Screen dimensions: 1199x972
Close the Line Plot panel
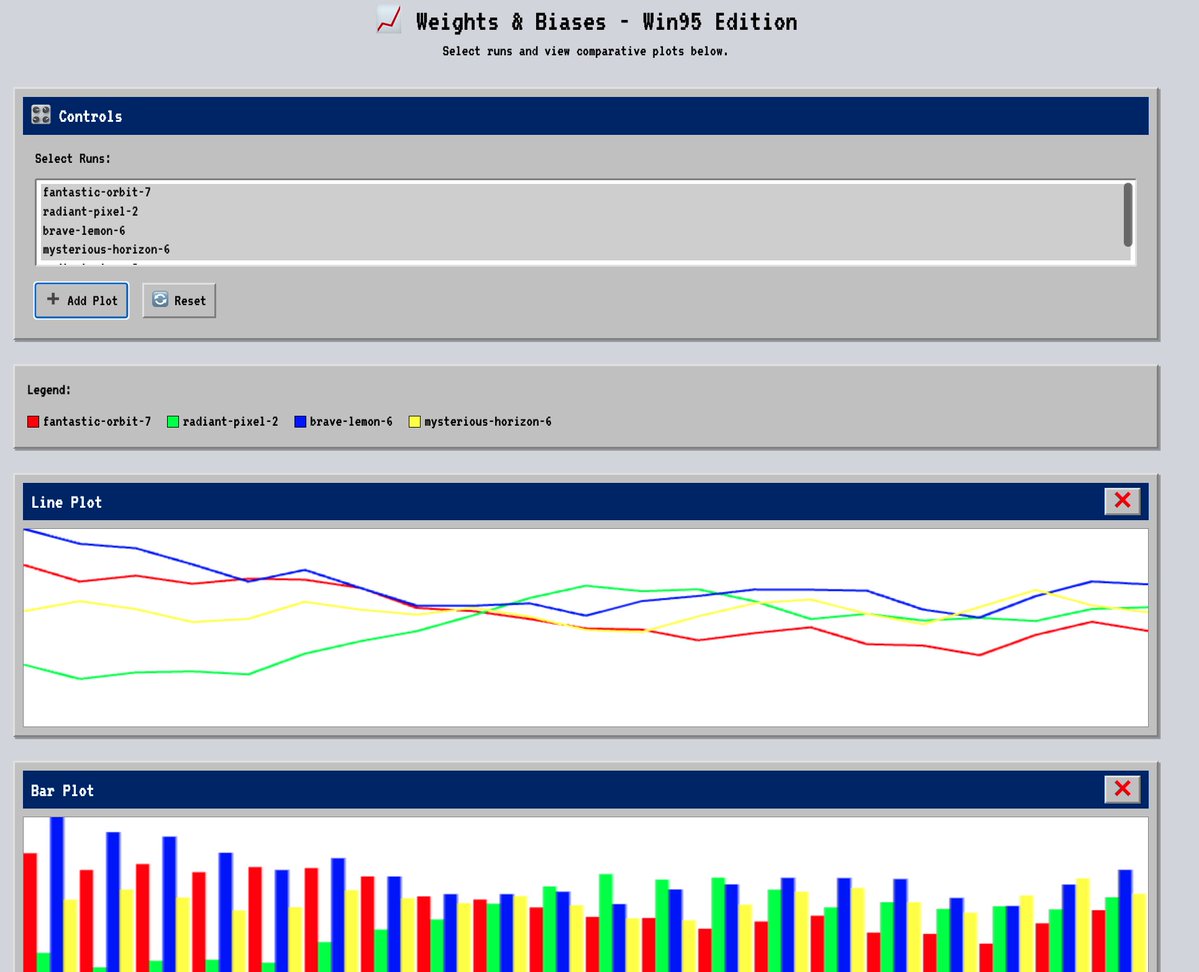point(1121,501)
